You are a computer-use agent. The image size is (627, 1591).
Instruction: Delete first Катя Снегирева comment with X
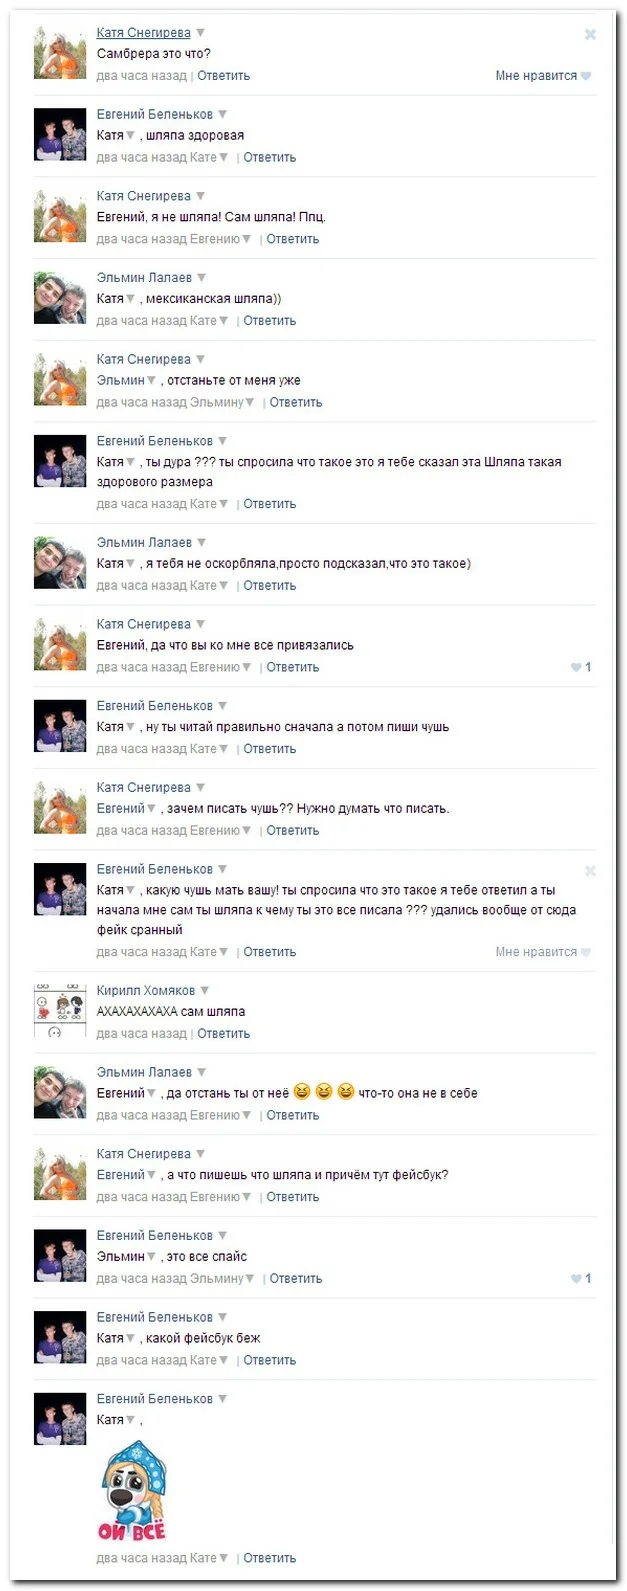click(x=590, y=34)
